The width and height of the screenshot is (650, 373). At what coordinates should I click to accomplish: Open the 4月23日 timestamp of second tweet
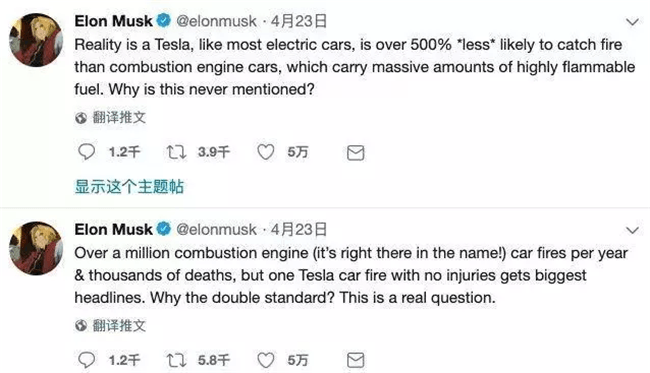(x=299, y=229)
